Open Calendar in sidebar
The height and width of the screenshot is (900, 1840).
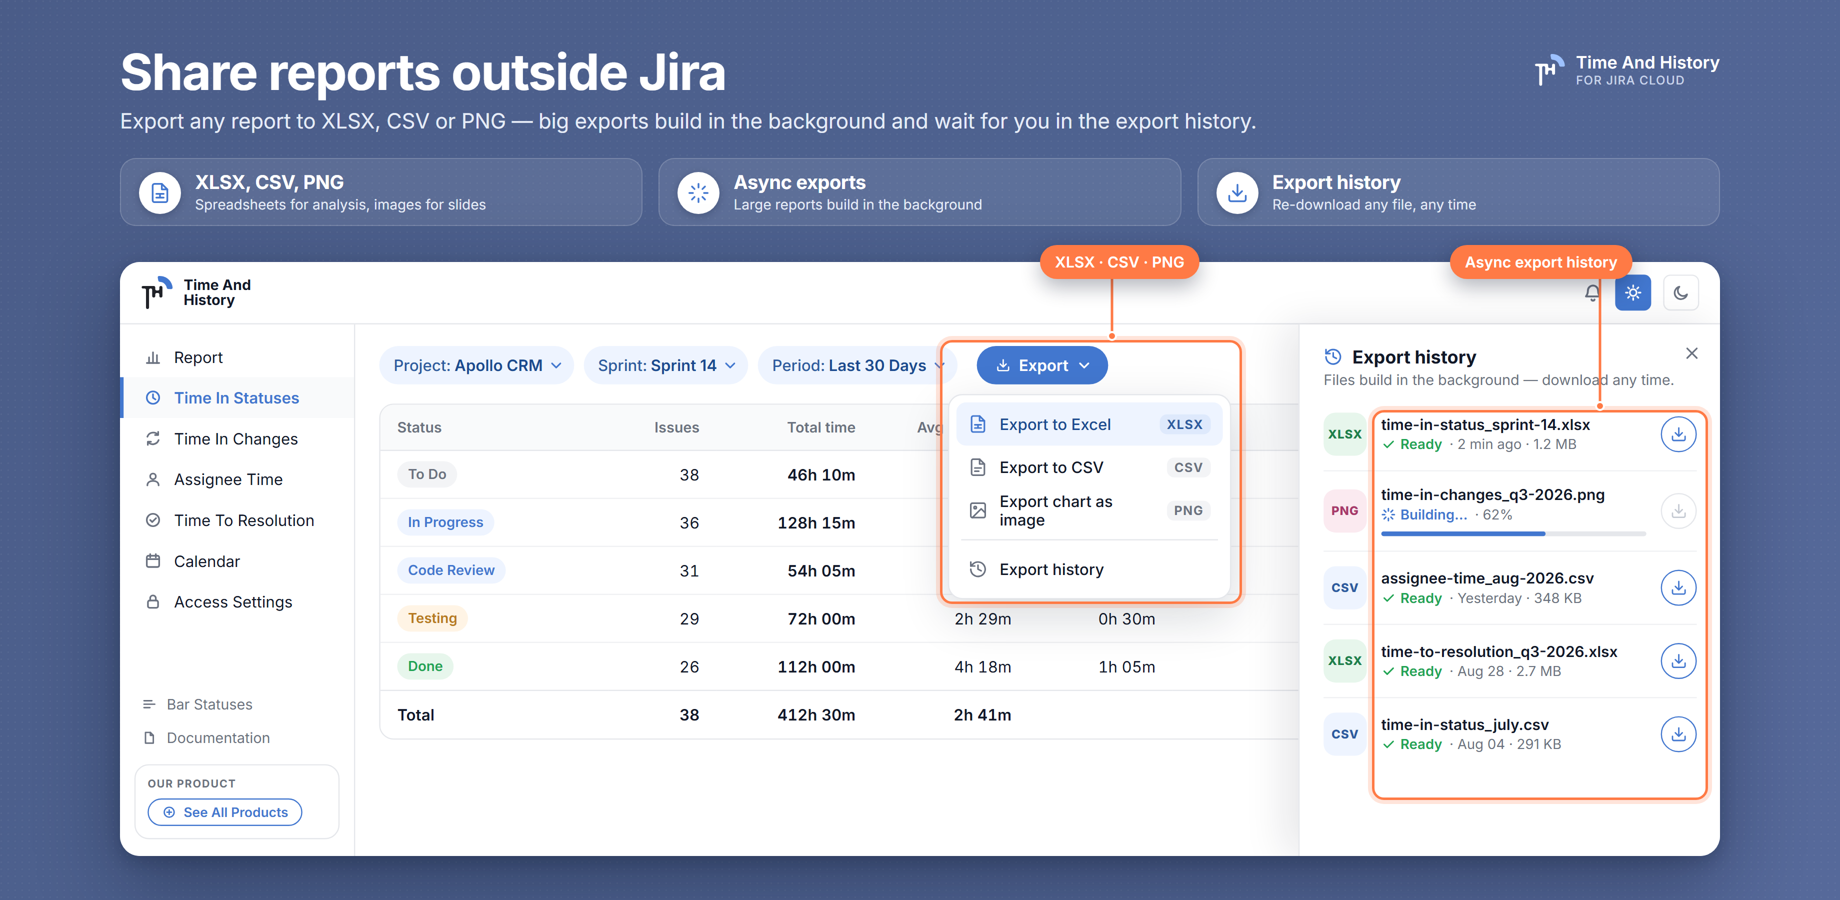238,562
